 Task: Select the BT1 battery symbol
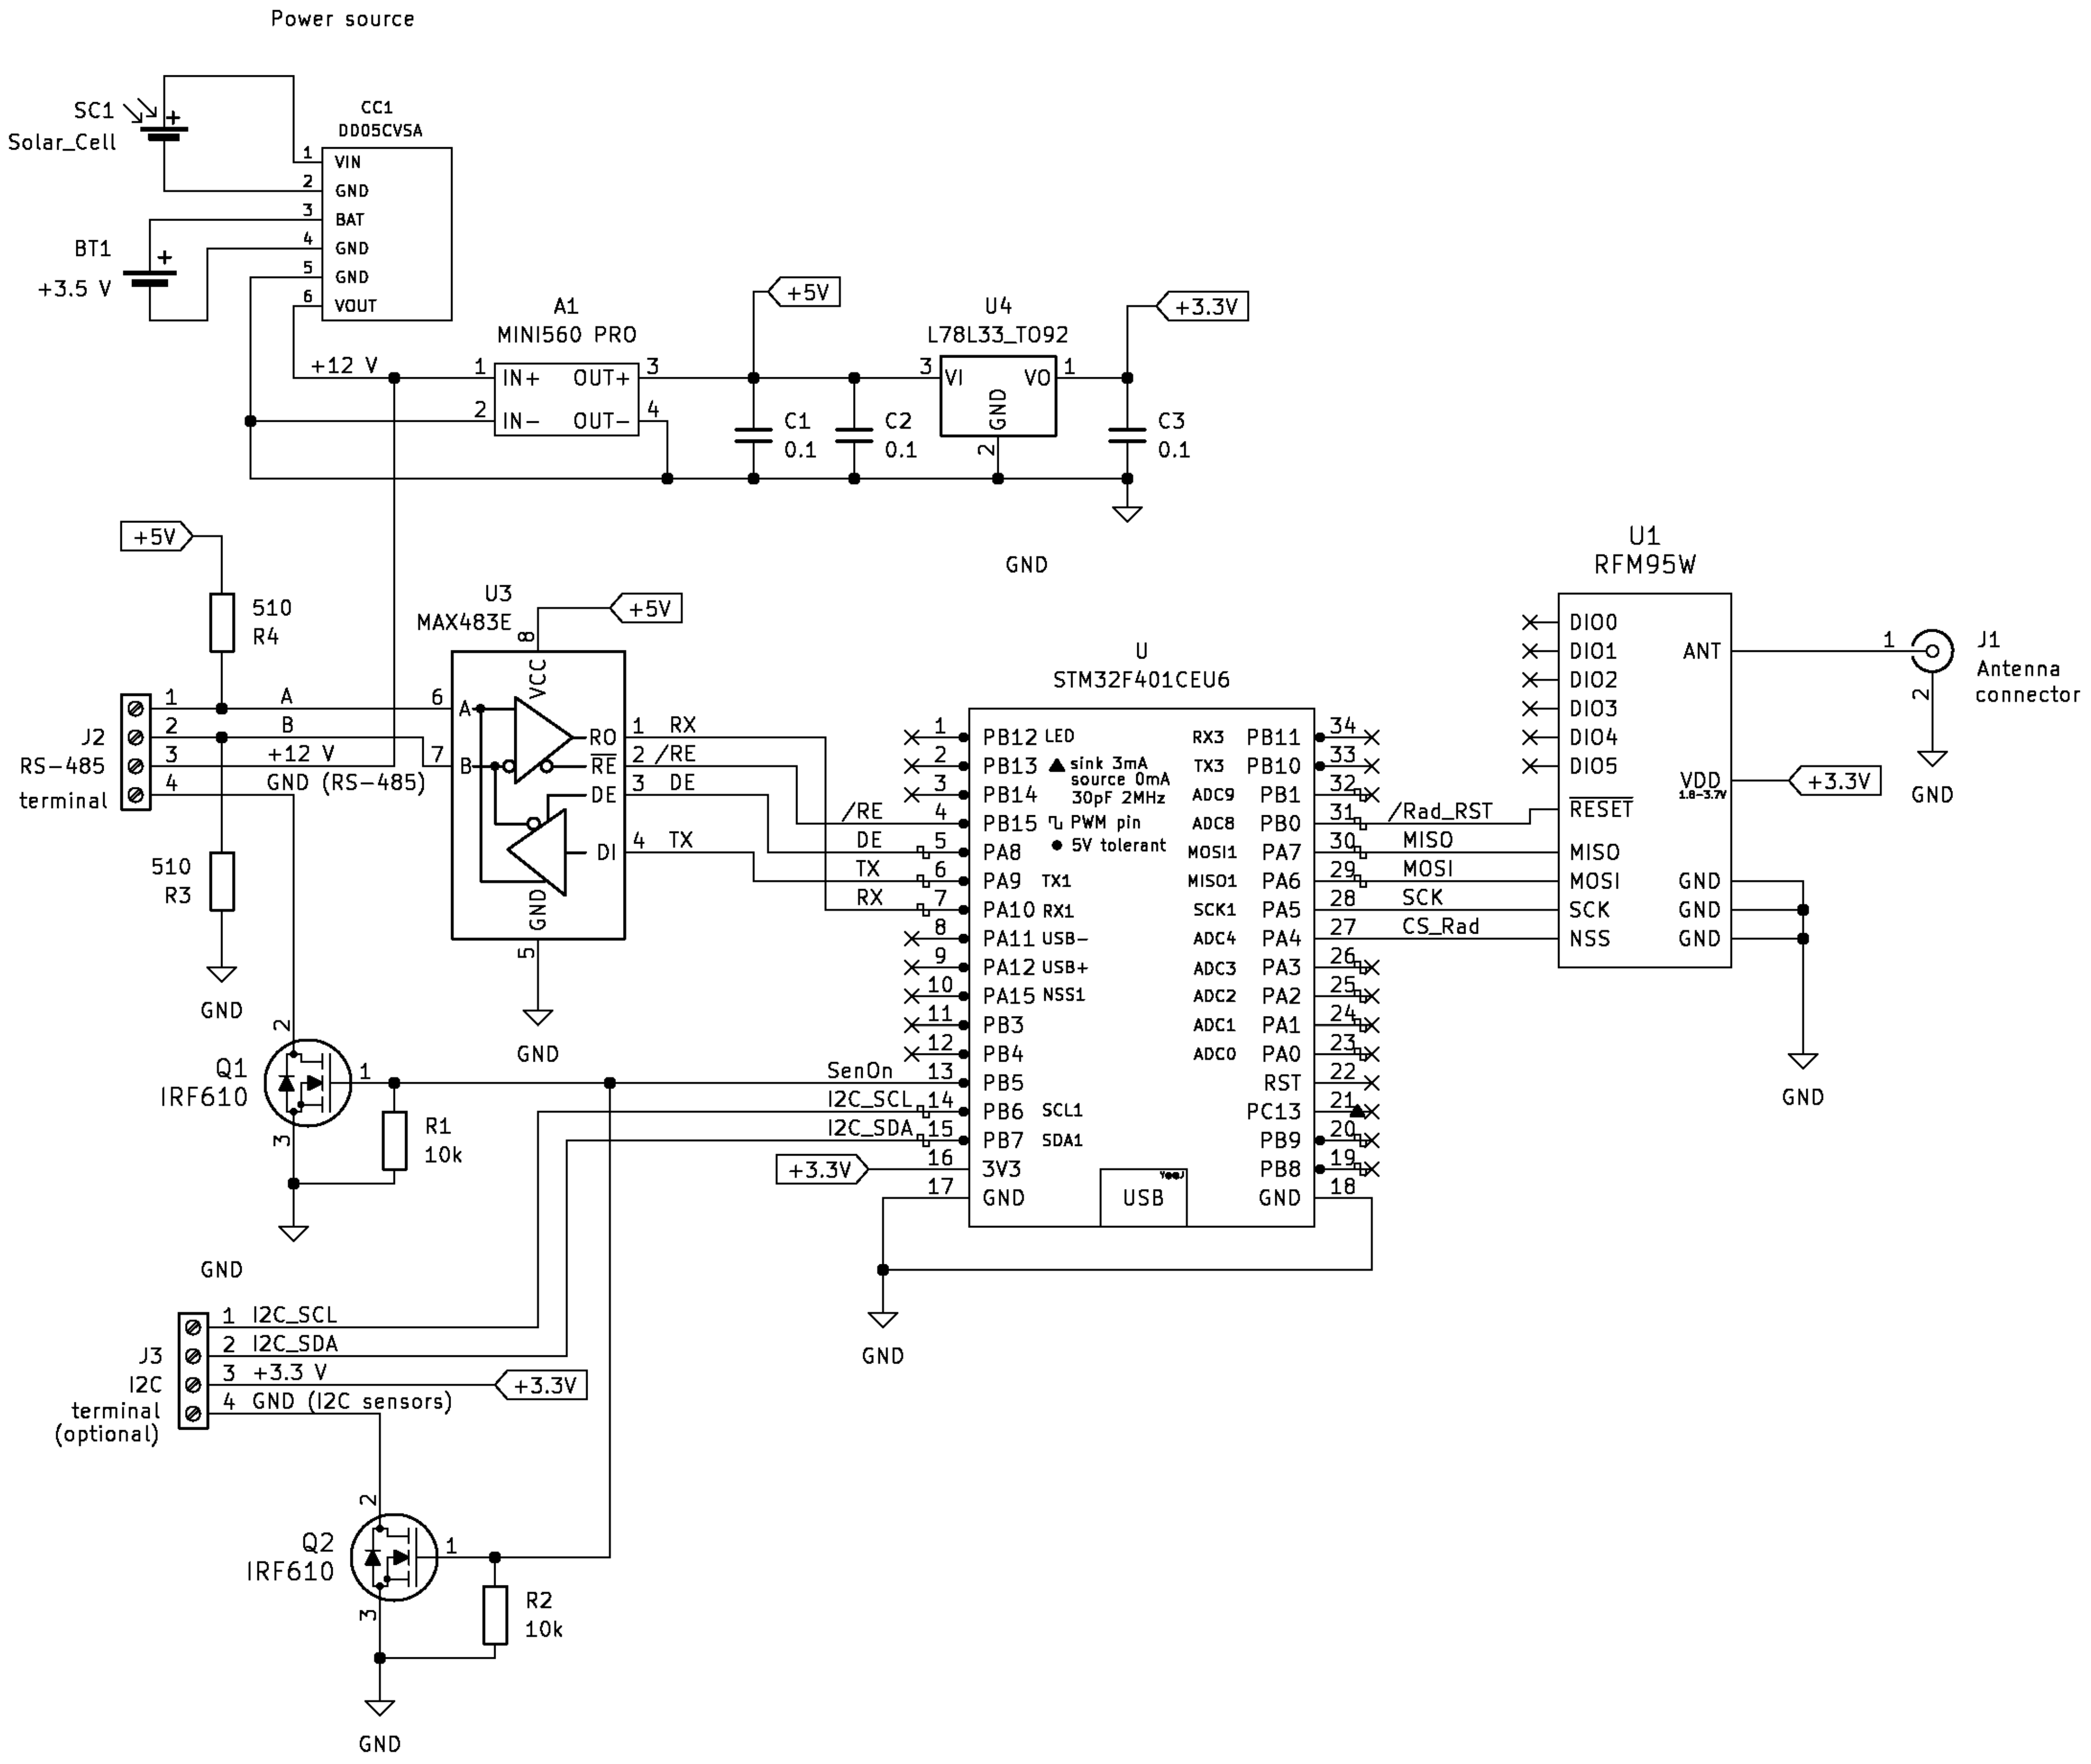150,277
